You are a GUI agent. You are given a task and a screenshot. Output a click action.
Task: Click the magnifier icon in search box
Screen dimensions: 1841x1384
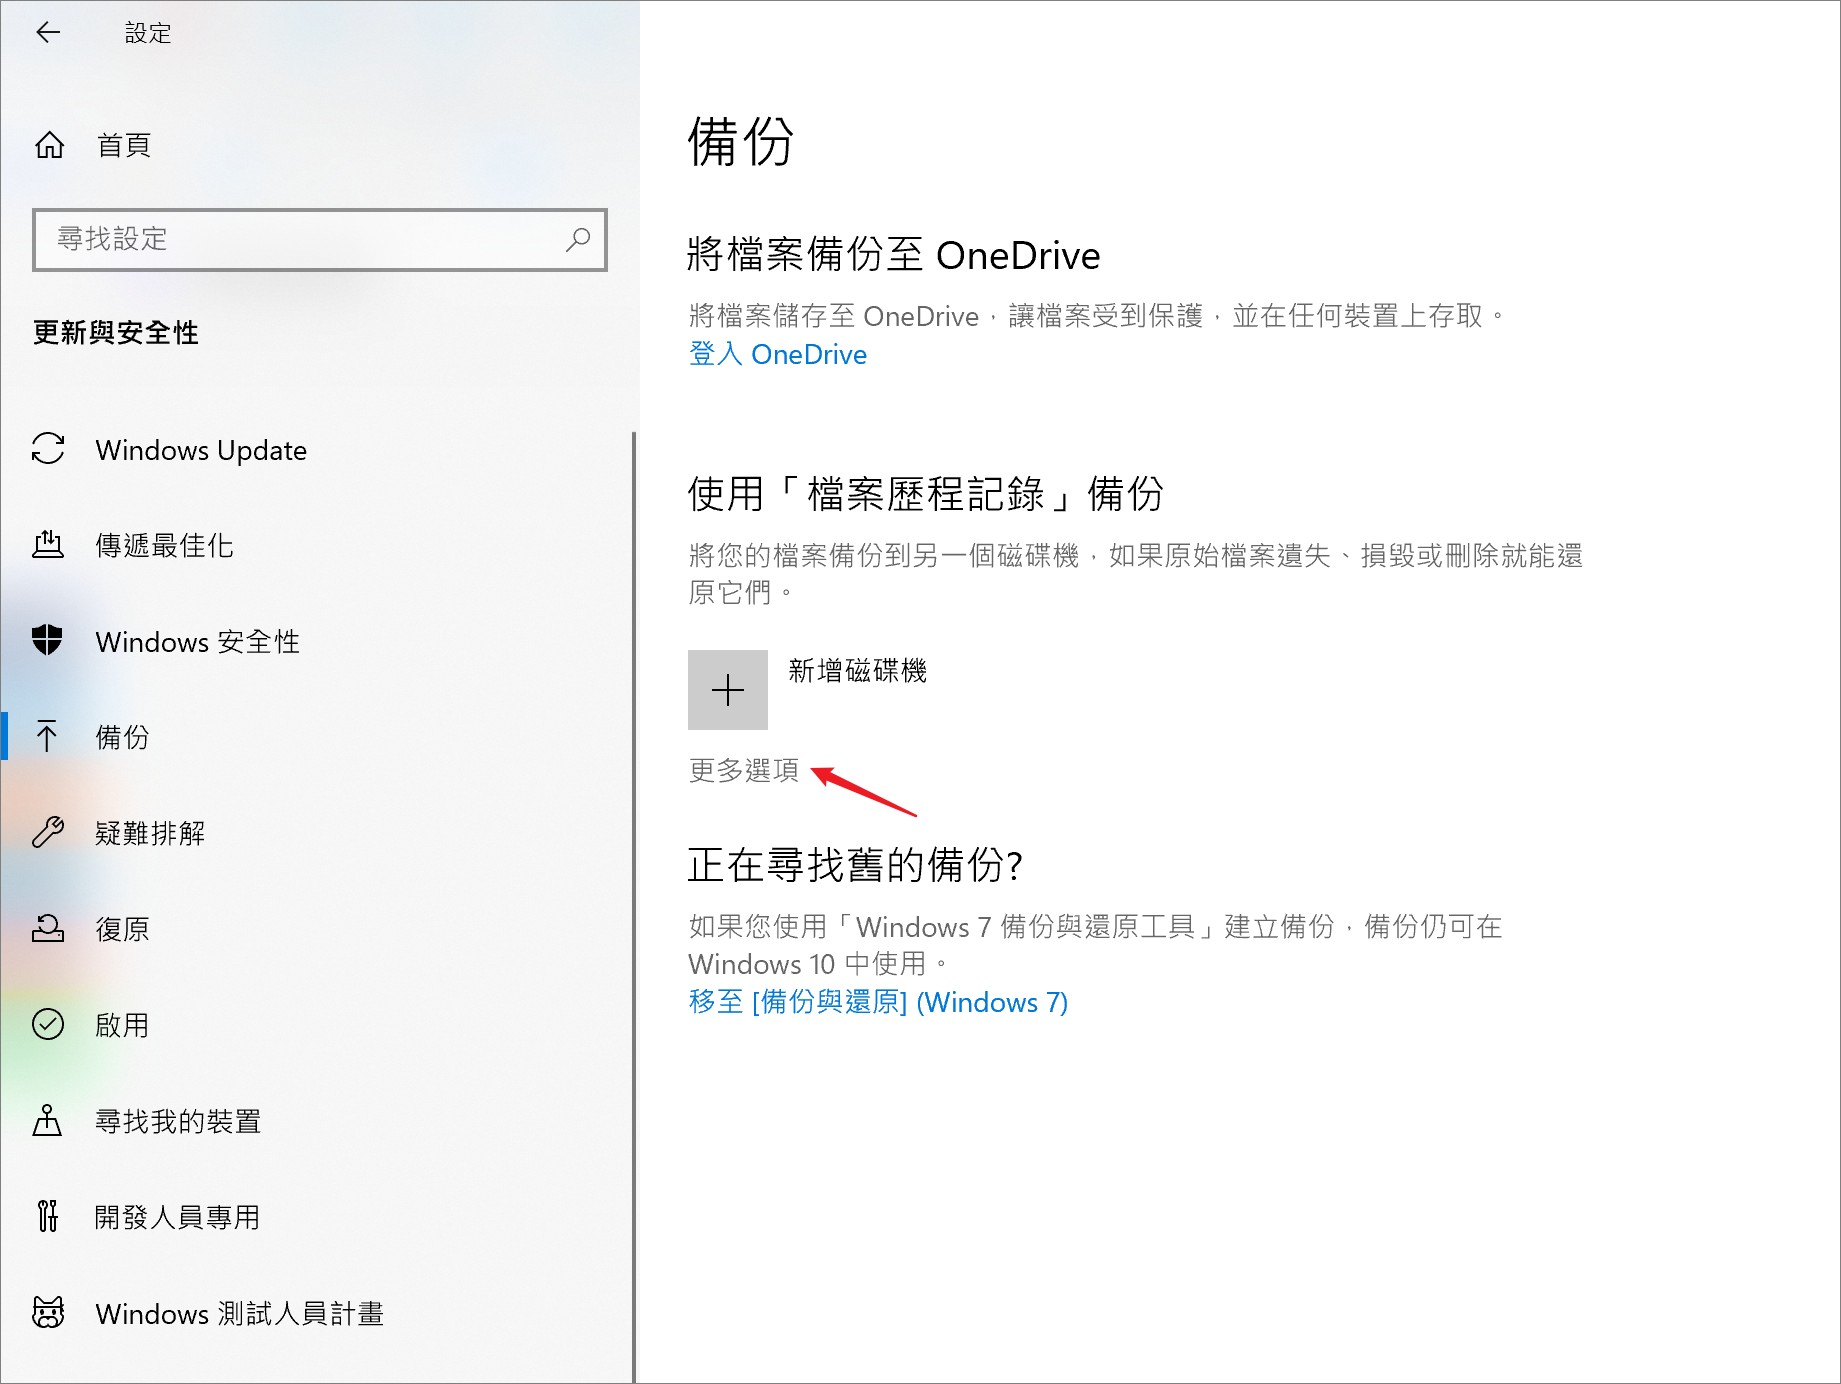click(578, 240)
